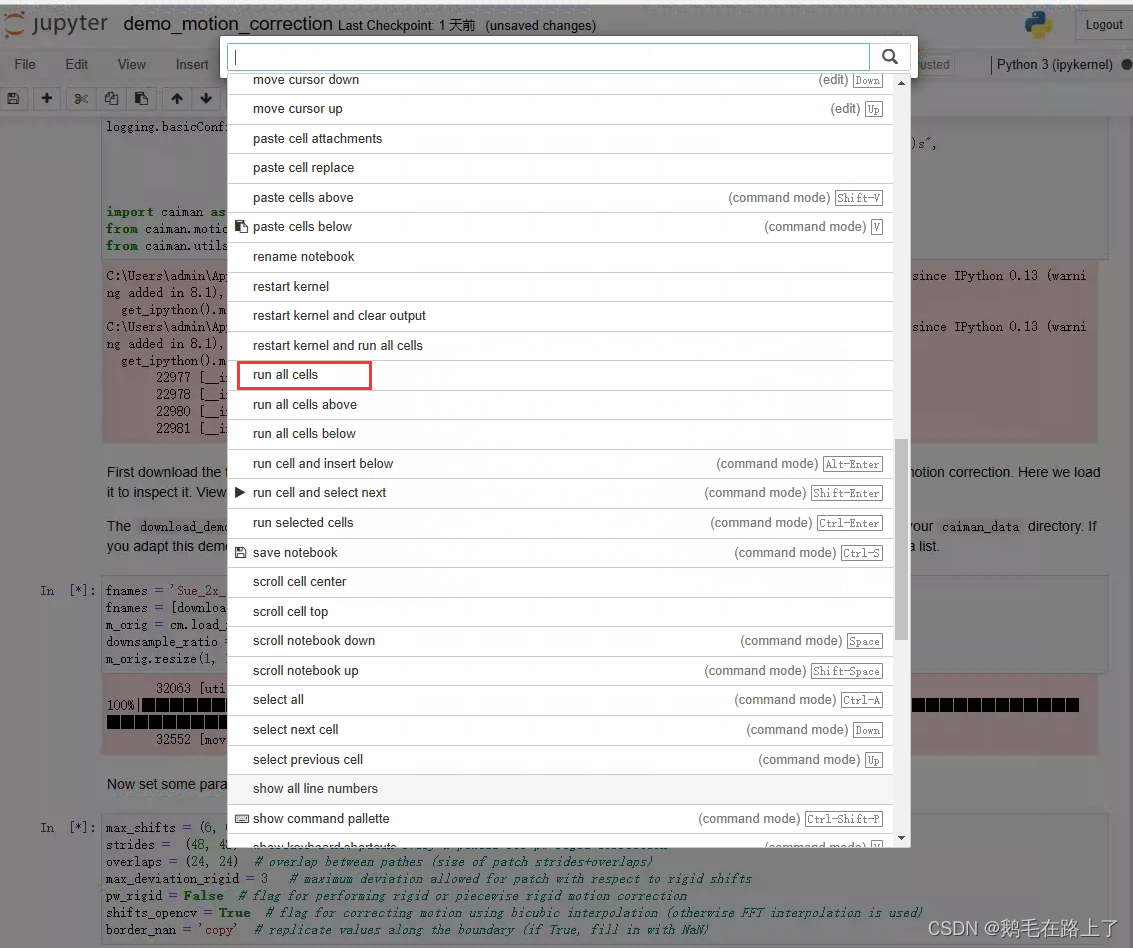Click code line shifts_opencv = True
This screenshot has width=1133, height=948.
(514, 913)
